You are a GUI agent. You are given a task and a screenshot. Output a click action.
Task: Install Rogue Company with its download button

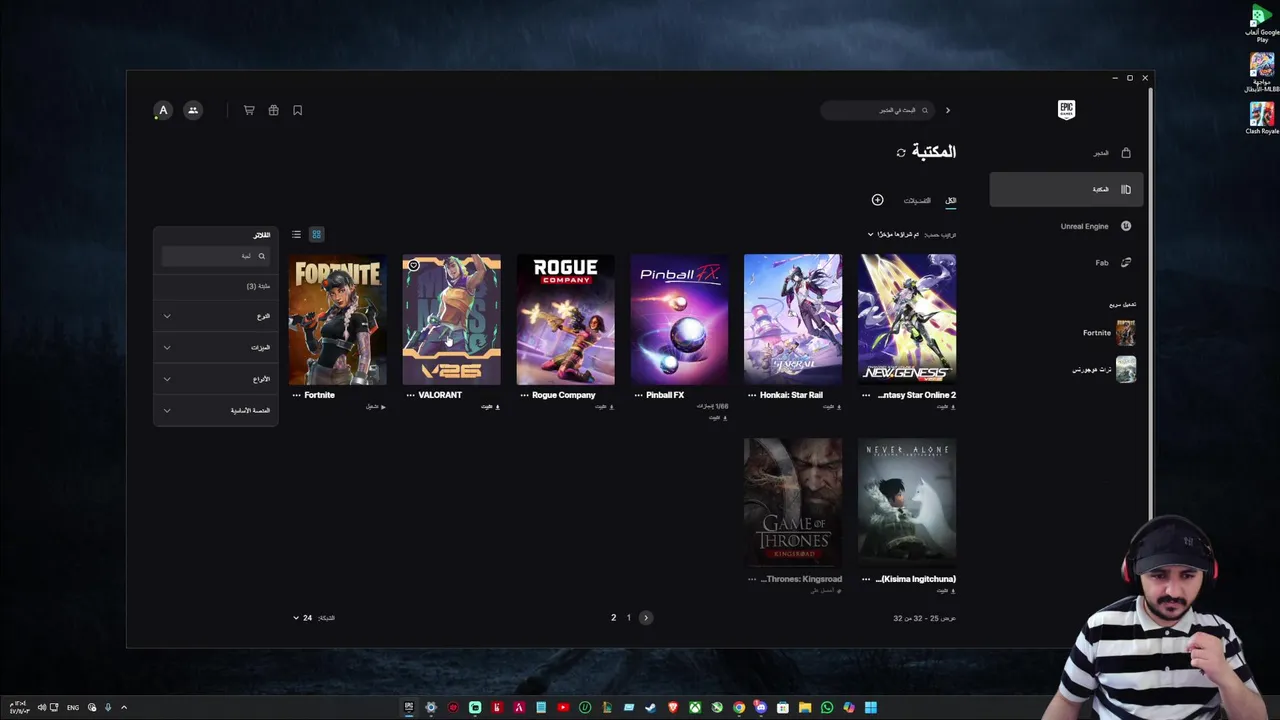[x=604, y=407]
